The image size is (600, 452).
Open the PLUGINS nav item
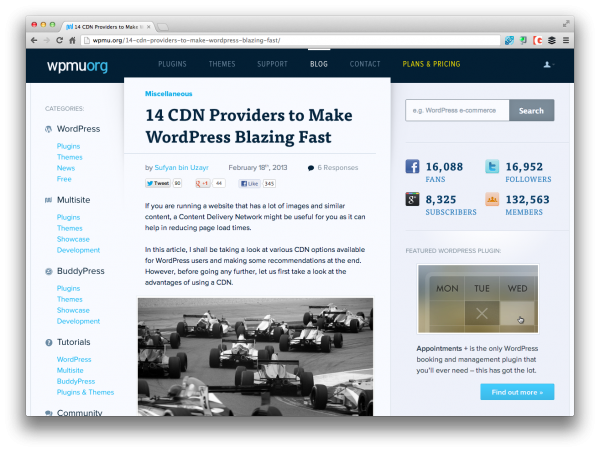tap(172, 64)
